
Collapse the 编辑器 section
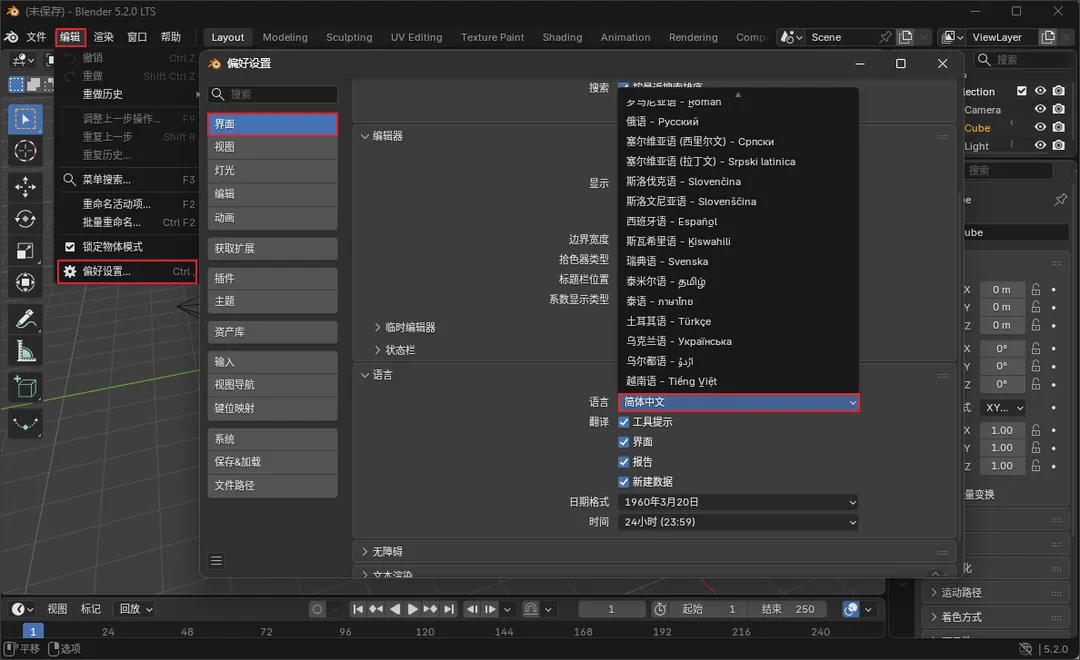364,136
